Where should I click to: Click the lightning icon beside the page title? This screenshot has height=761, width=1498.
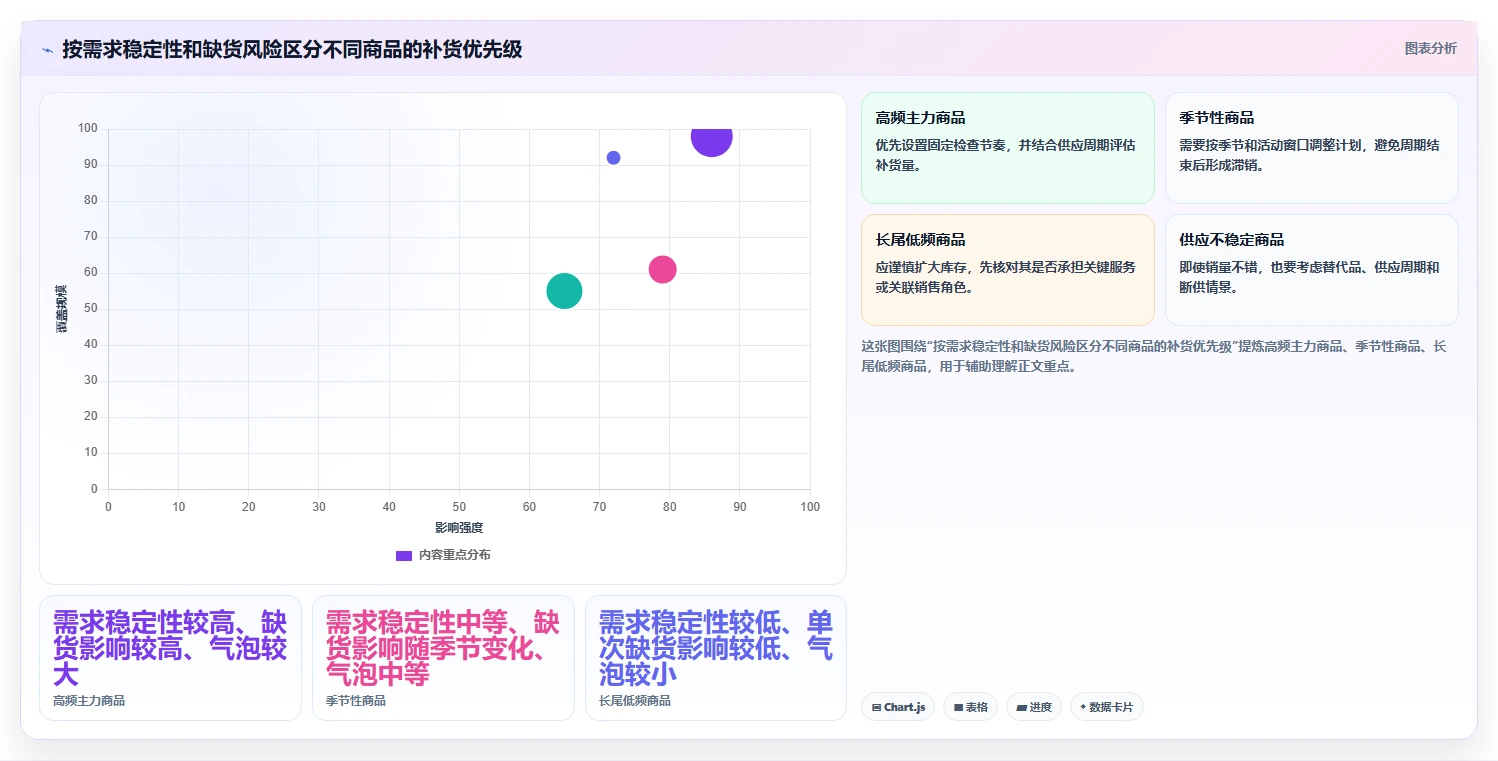click(x=47, y=50)
